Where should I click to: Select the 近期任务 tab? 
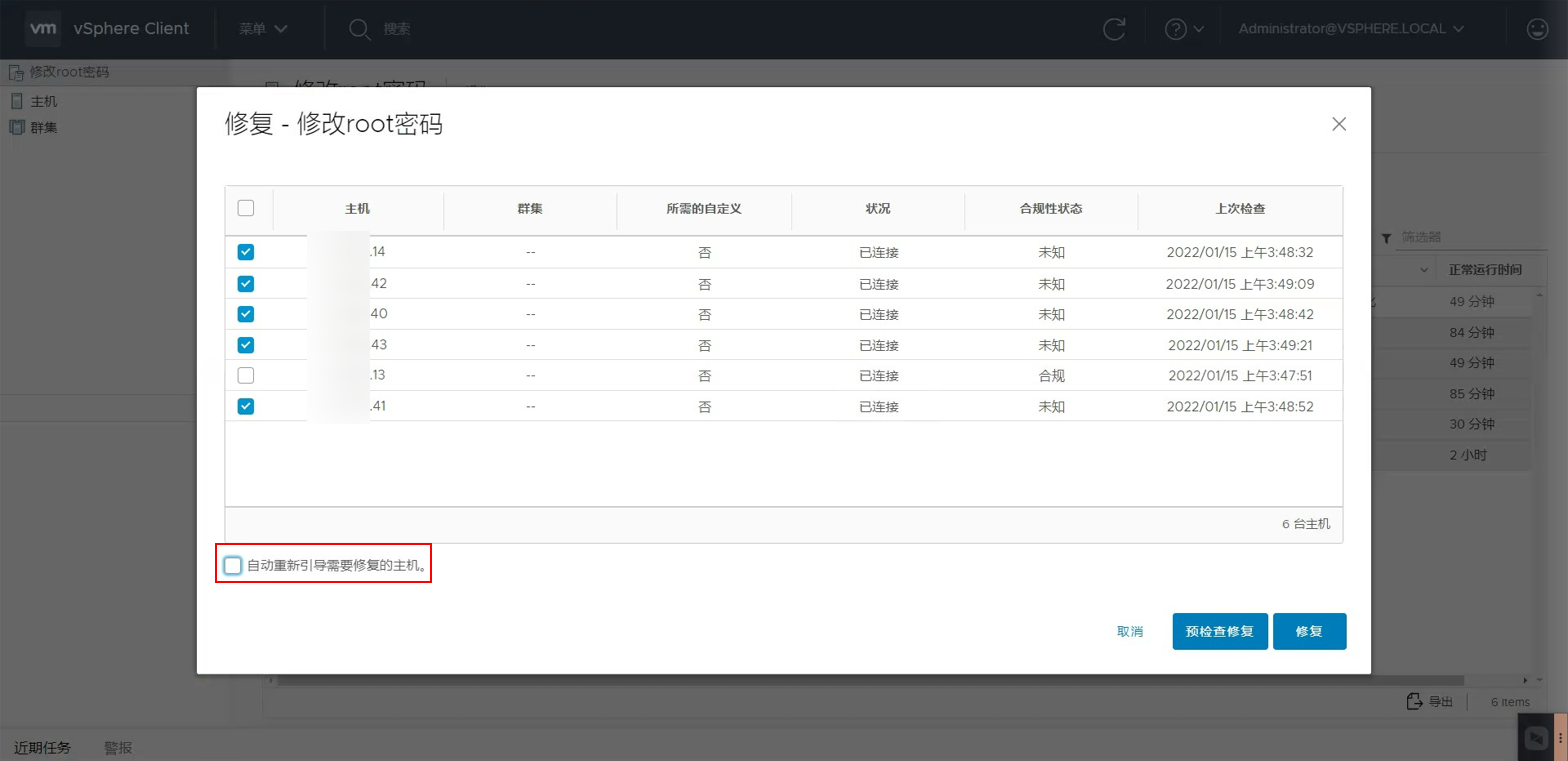click(x=43, y=747)
